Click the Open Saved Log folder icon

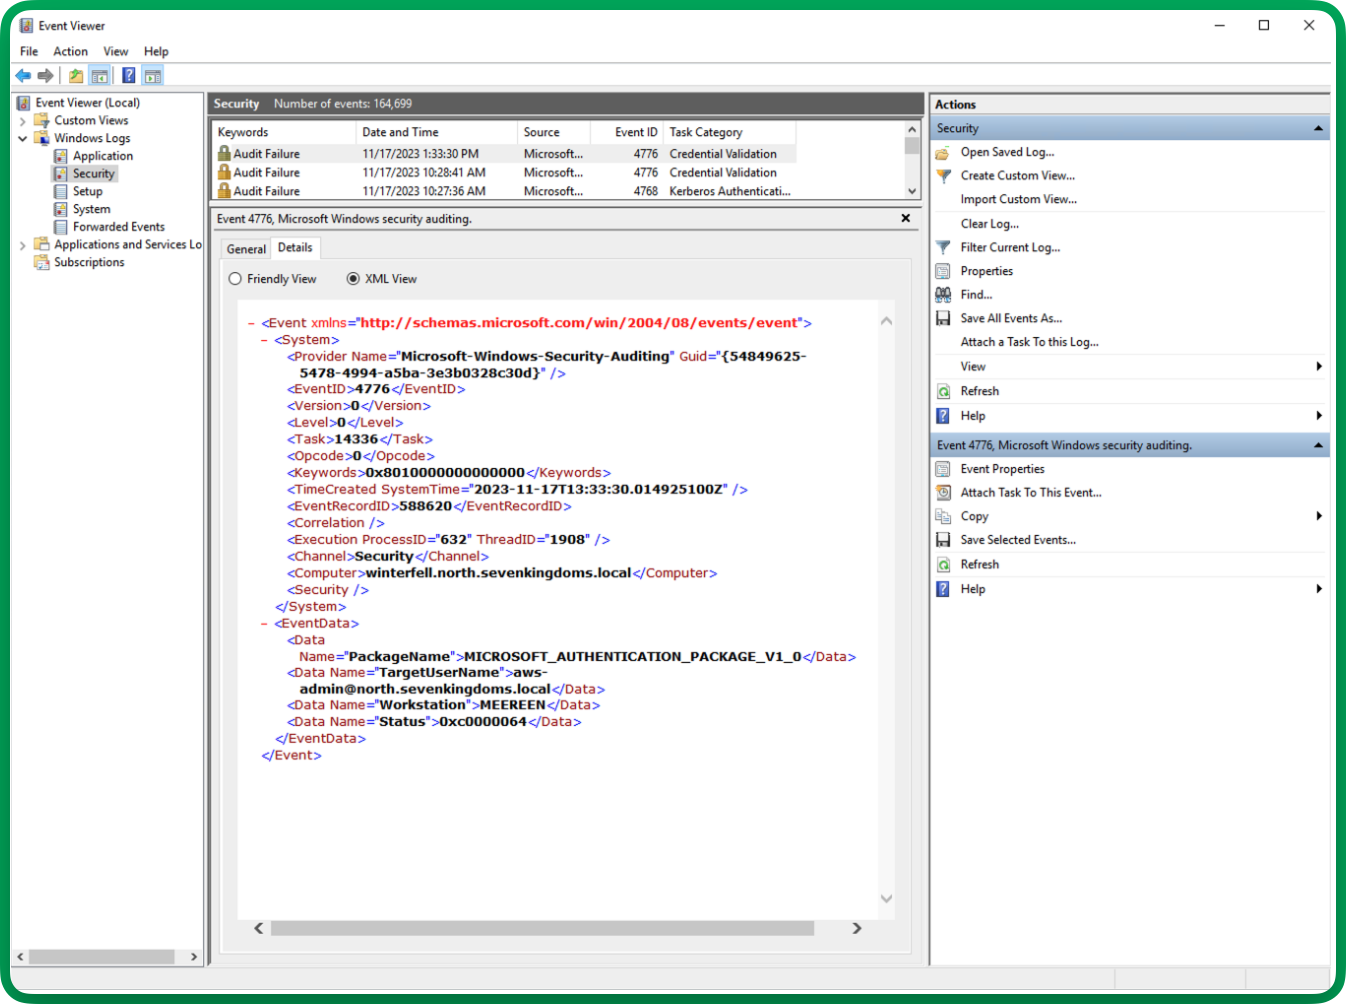pos(943,153)
